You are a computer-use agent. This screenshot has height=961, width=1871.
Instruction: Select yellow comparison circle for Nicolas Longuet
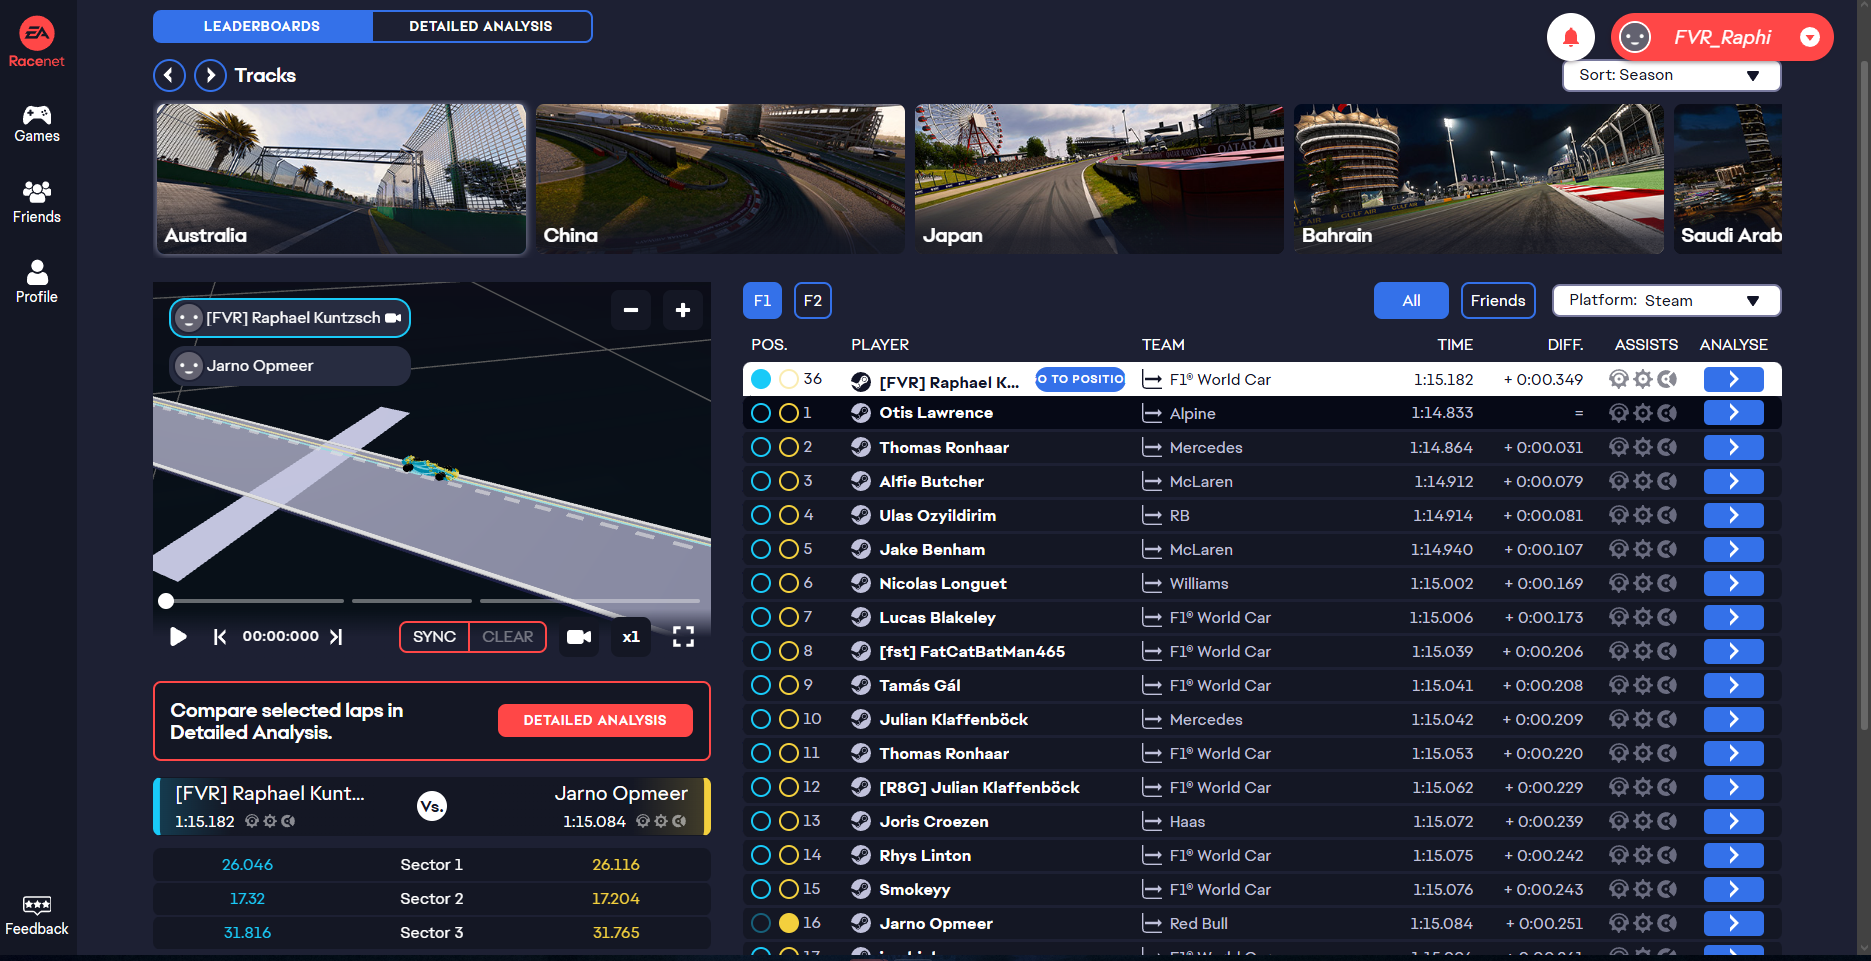789,583
